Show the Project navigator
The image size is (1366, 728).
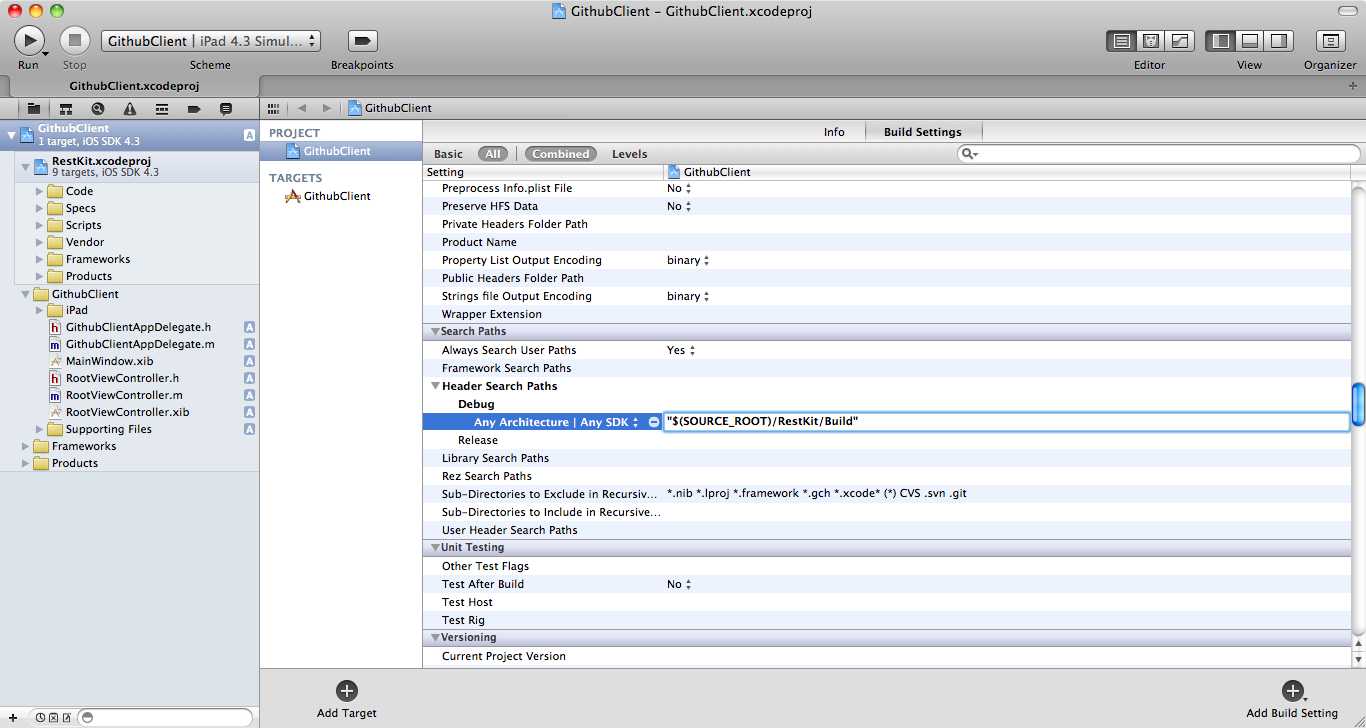[34, 108]
